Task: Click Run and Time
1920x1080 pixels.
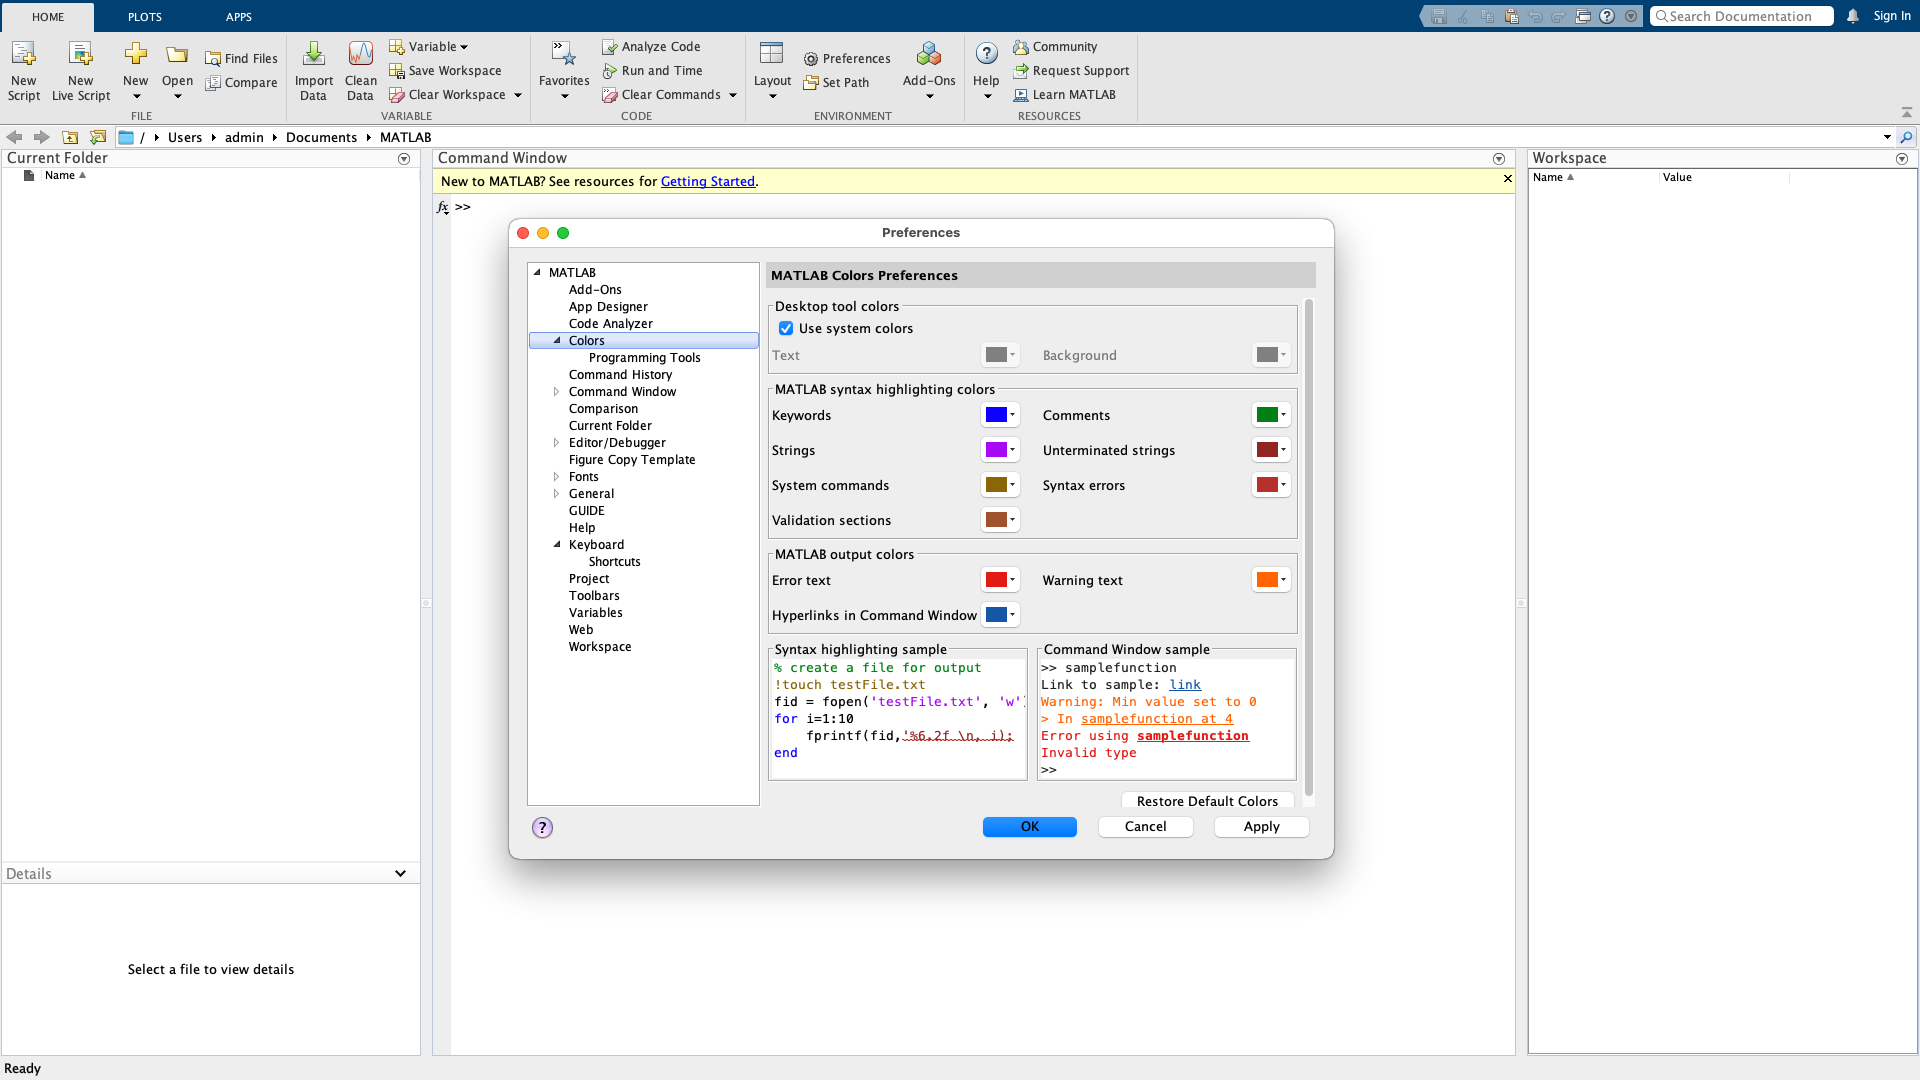Action: [x=652, y=71]
